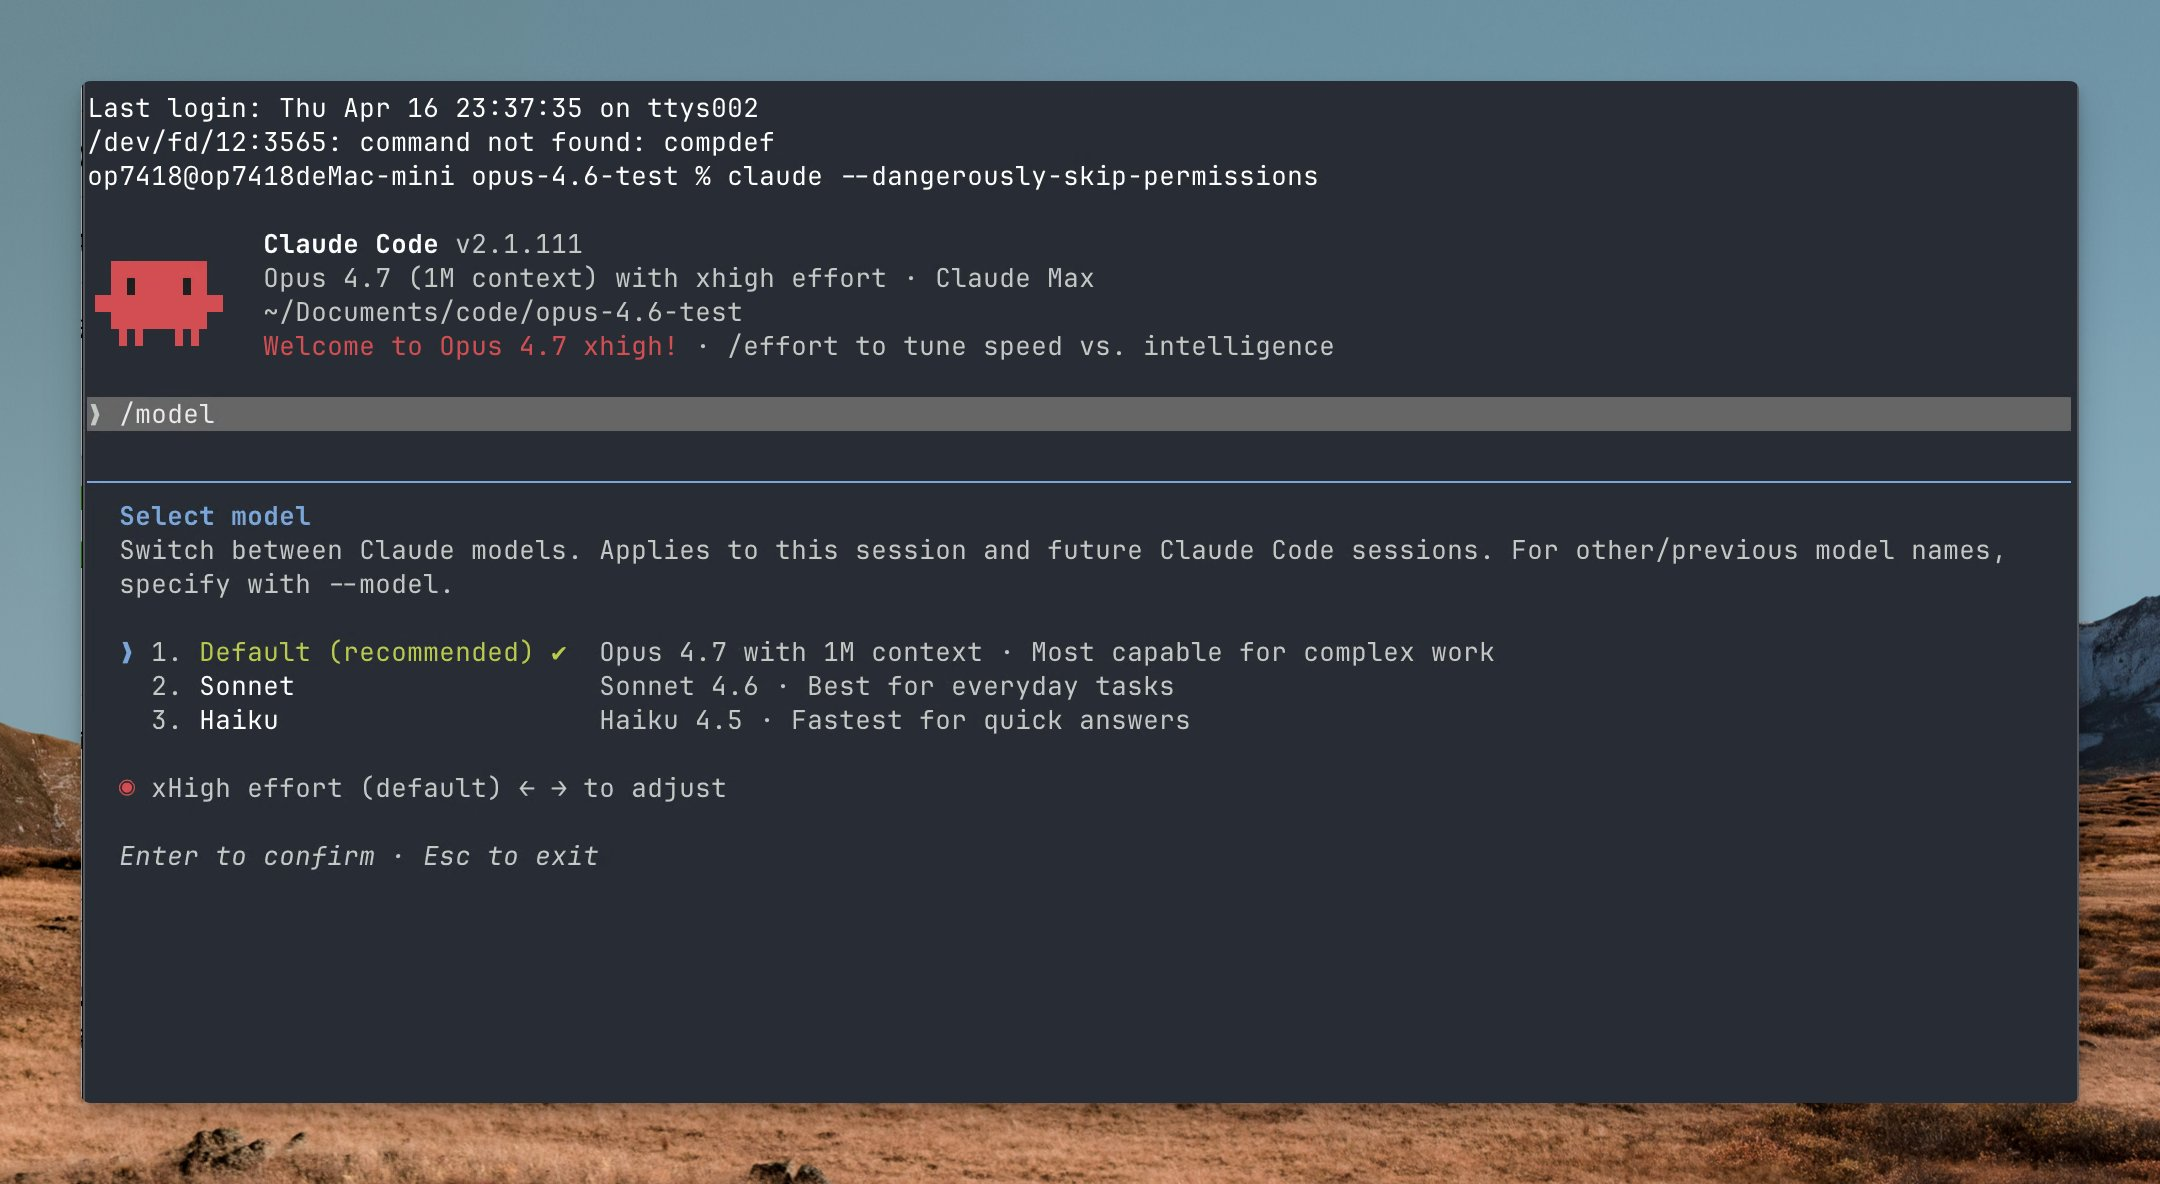The width and height of the screenshot is (2160, 1184).
Task: Select the Sonnet model option
Action: (x=246, y=687)
